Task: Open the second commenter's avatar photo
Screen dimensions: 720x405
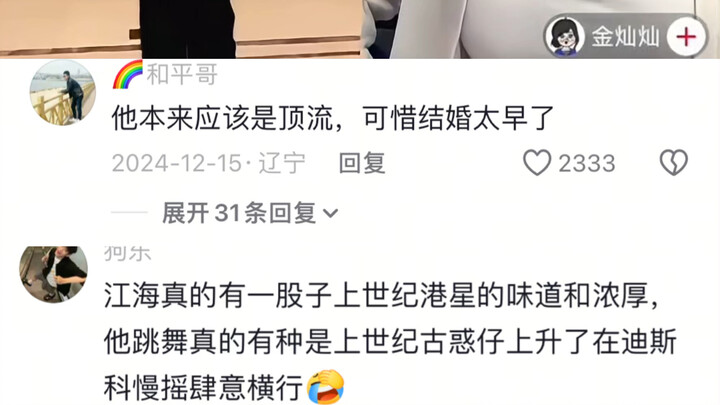Action: click(53, 274)
